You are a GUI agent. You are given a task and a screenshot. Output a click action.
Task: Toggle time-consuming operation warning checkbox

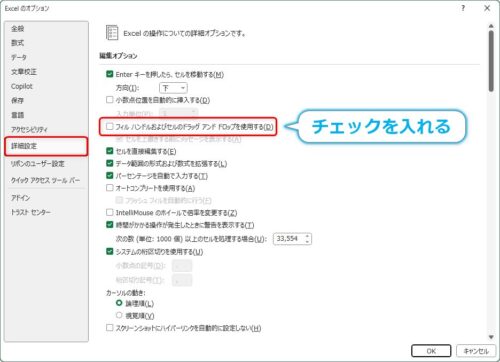pyautogui.click(x=109, y=225)
